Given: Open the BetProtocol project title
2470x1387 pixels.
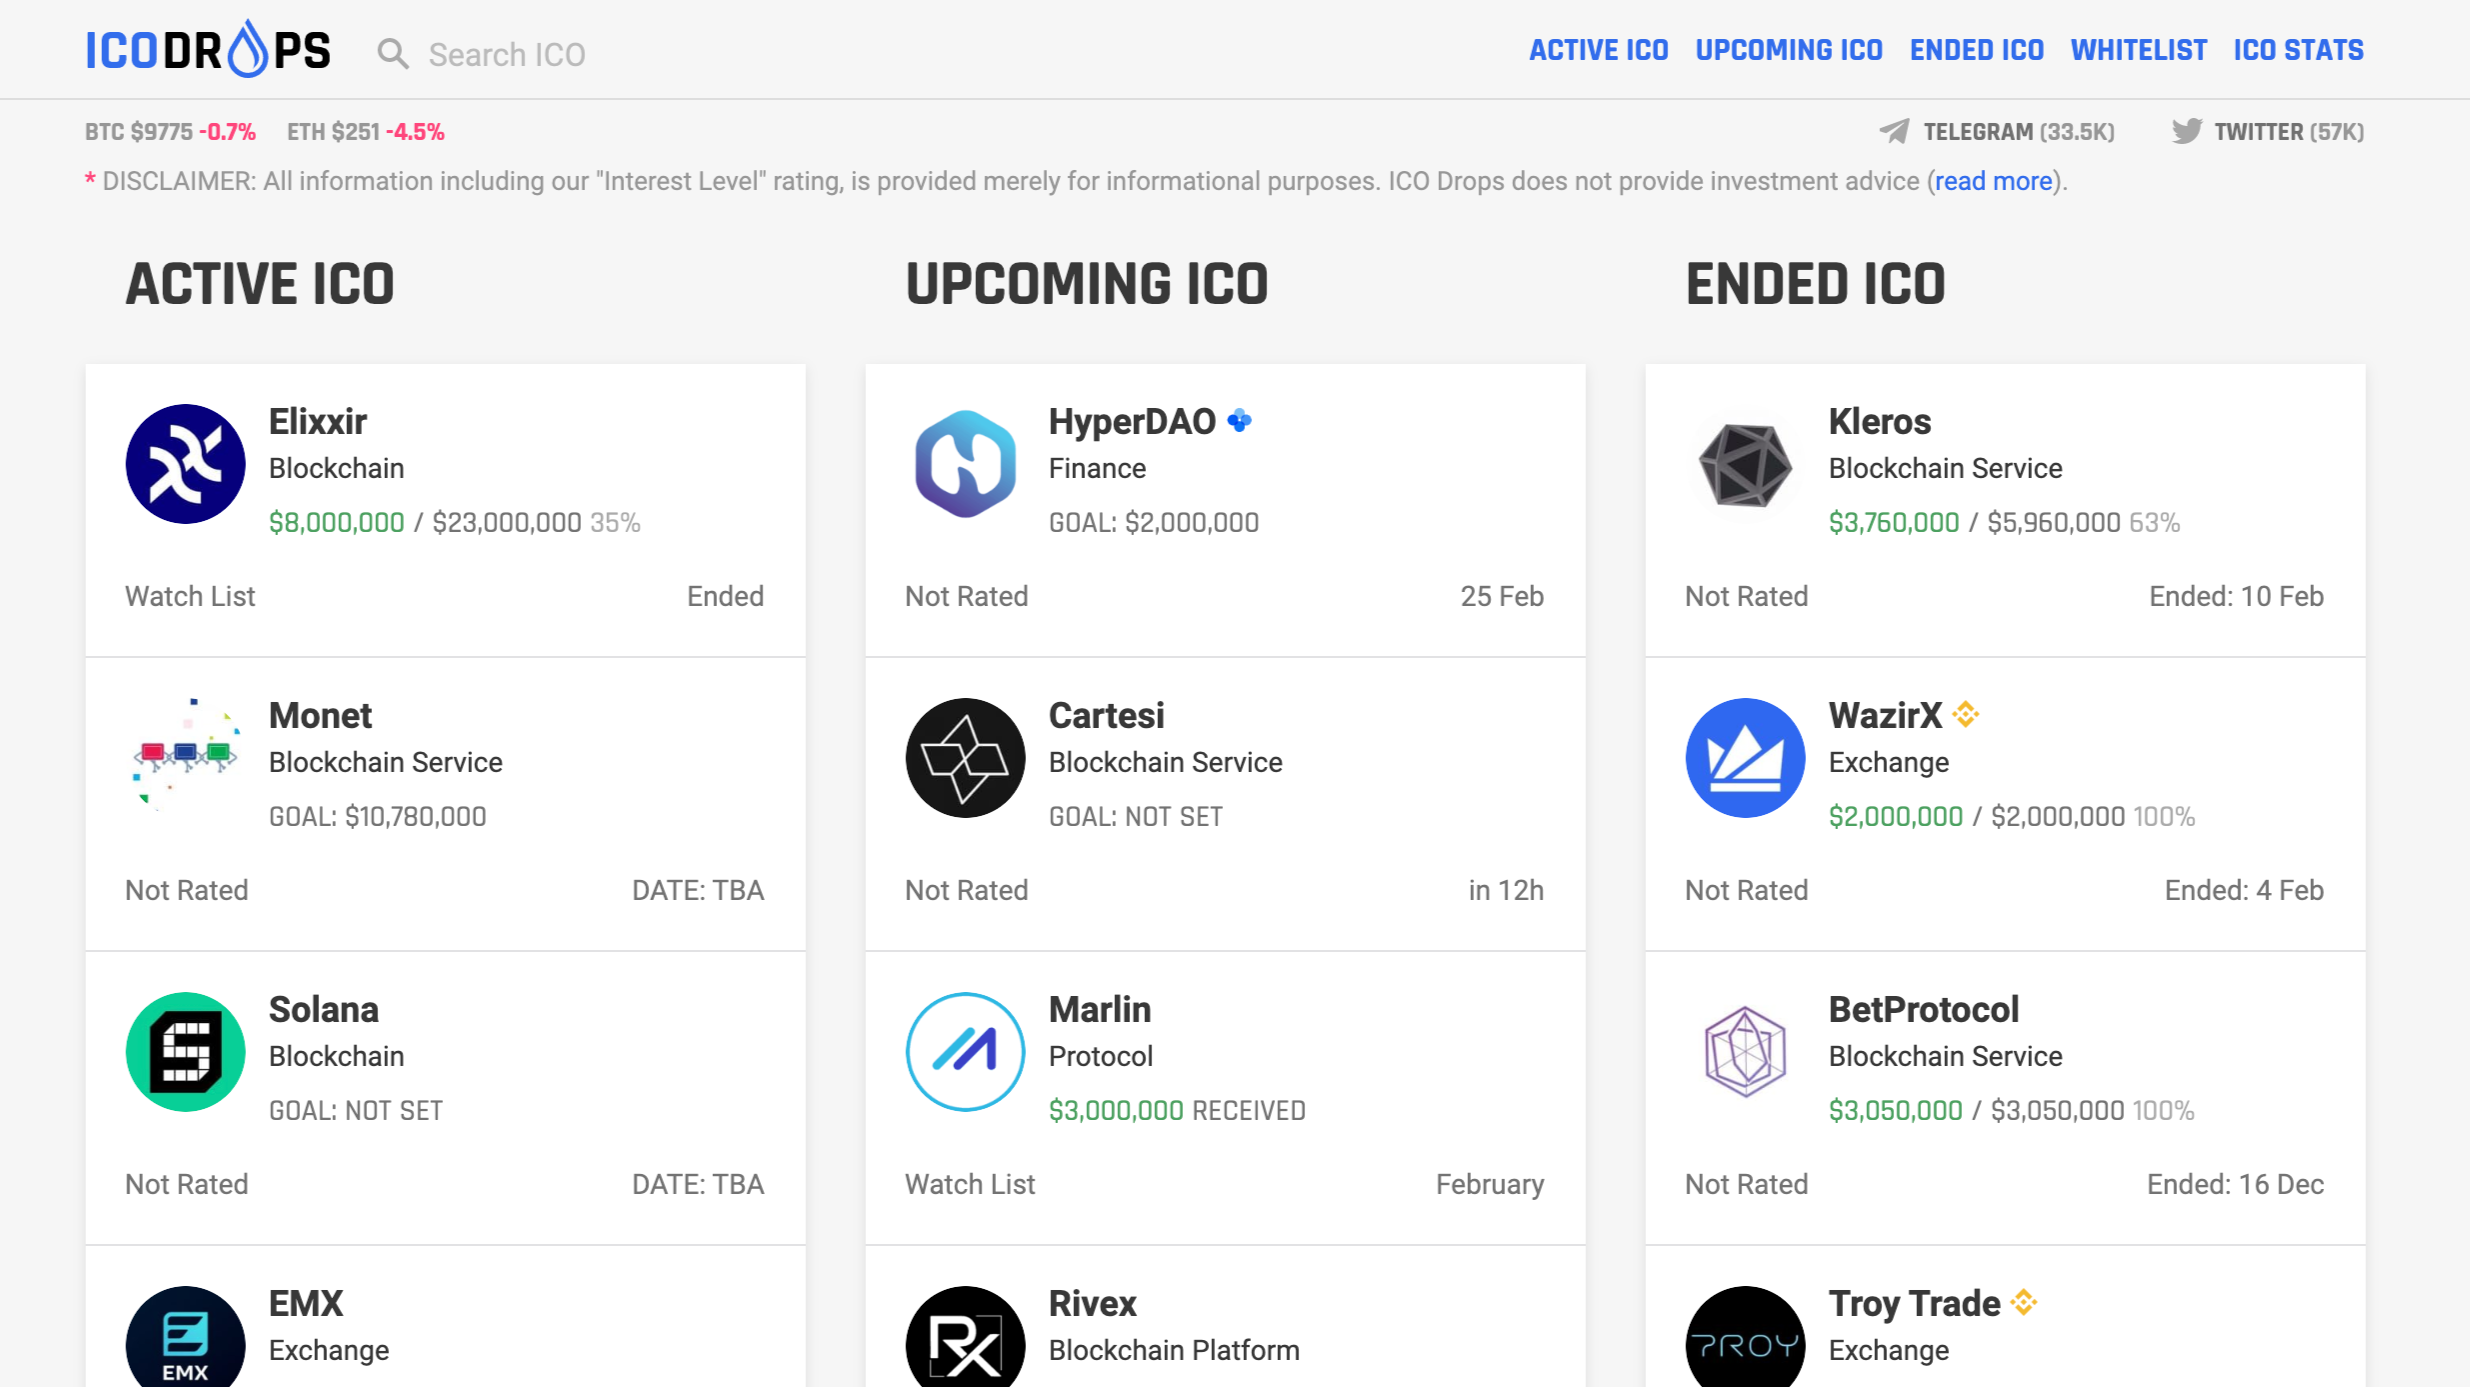Looking at the screenshot, I should [x=1924, y=1010].
